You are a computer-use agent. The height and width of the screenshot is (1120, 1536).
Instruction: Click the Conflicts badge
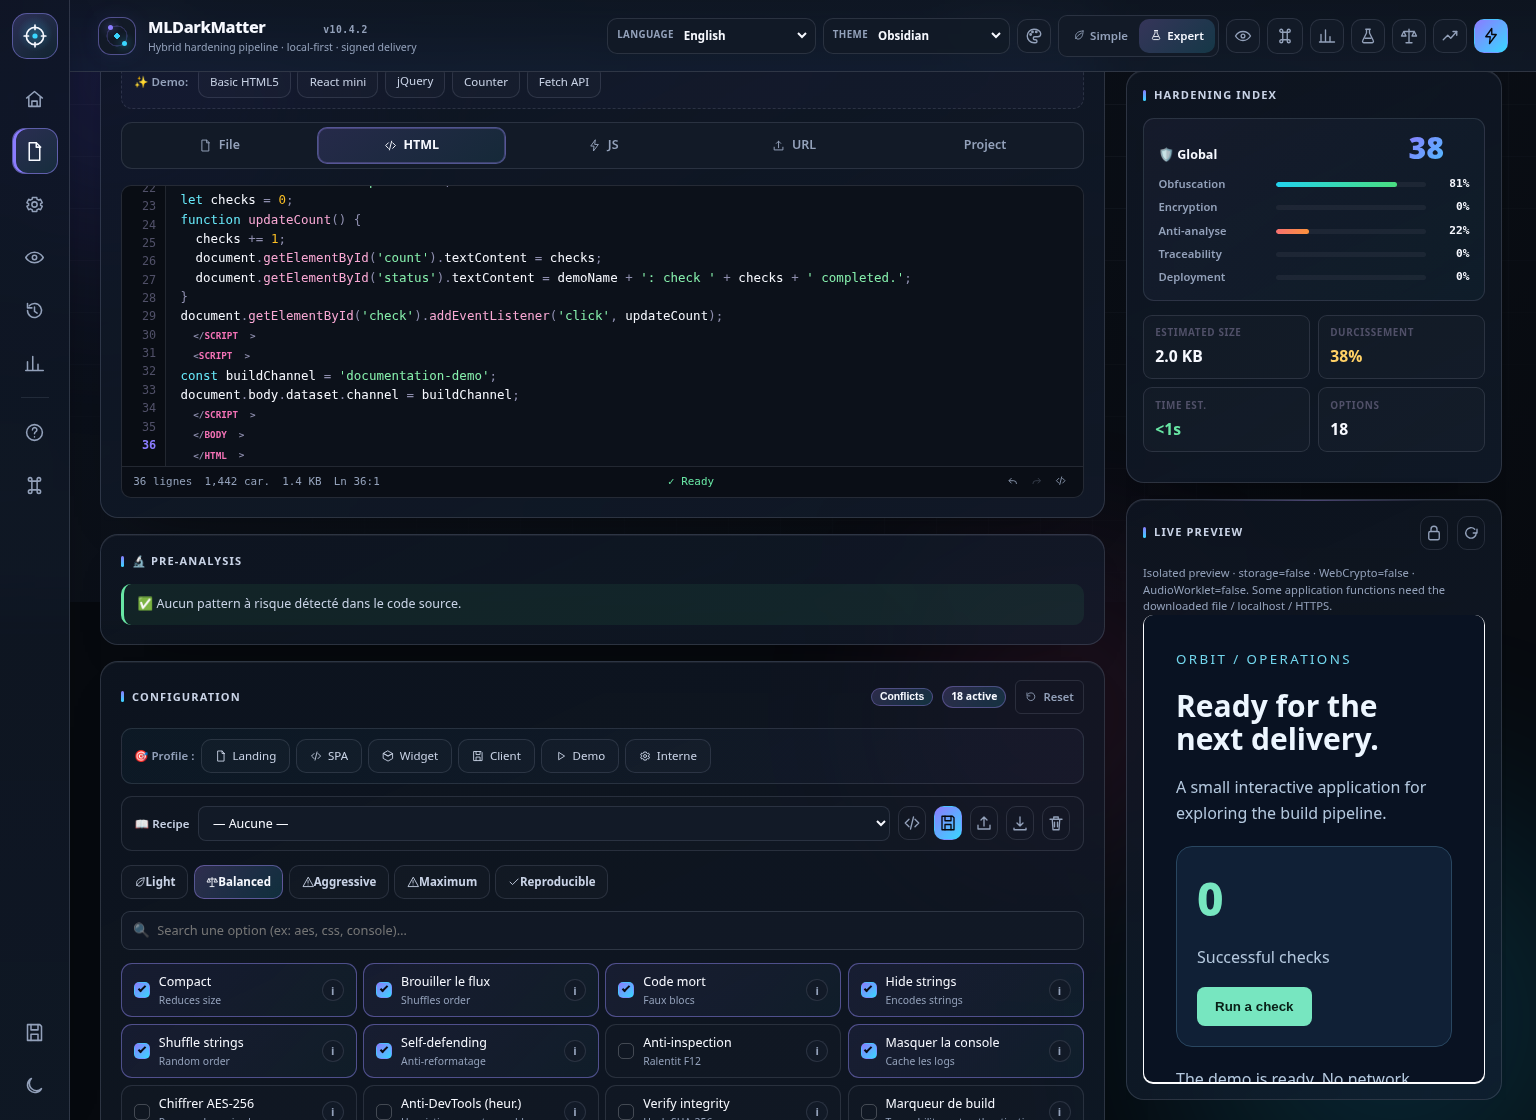coord(902,697)
